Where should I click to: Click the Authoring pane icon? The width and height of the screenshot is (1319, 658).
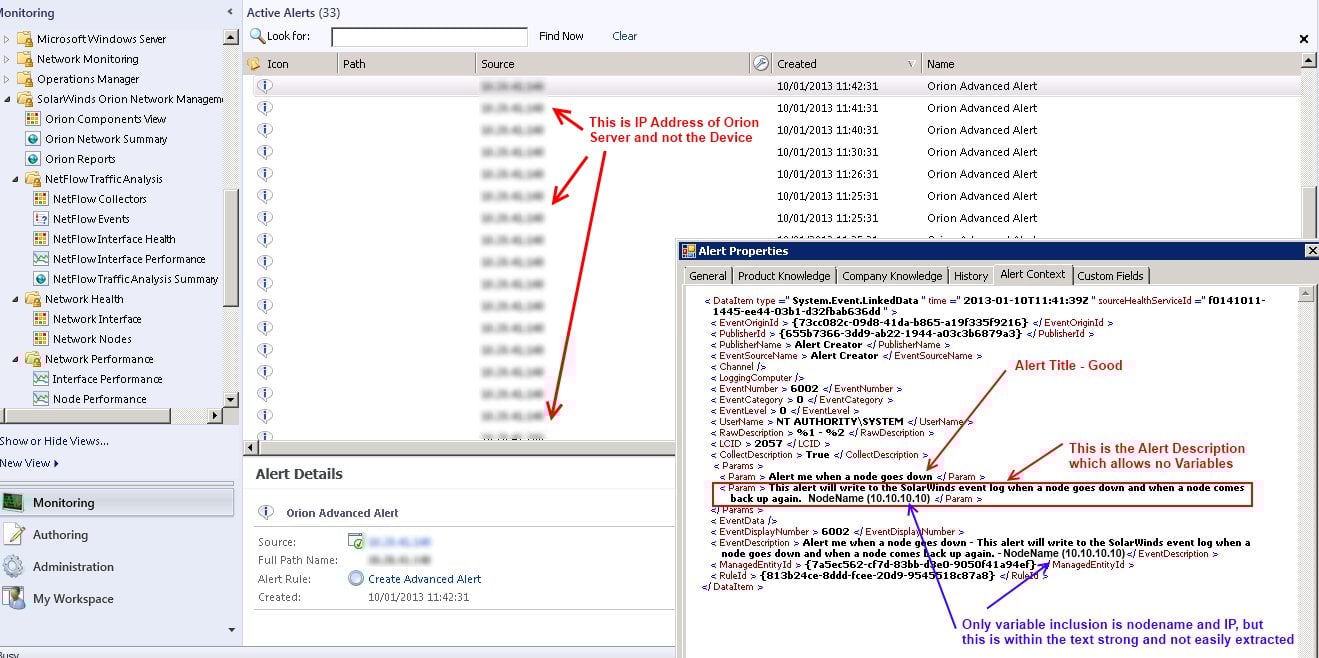(13, 535)
